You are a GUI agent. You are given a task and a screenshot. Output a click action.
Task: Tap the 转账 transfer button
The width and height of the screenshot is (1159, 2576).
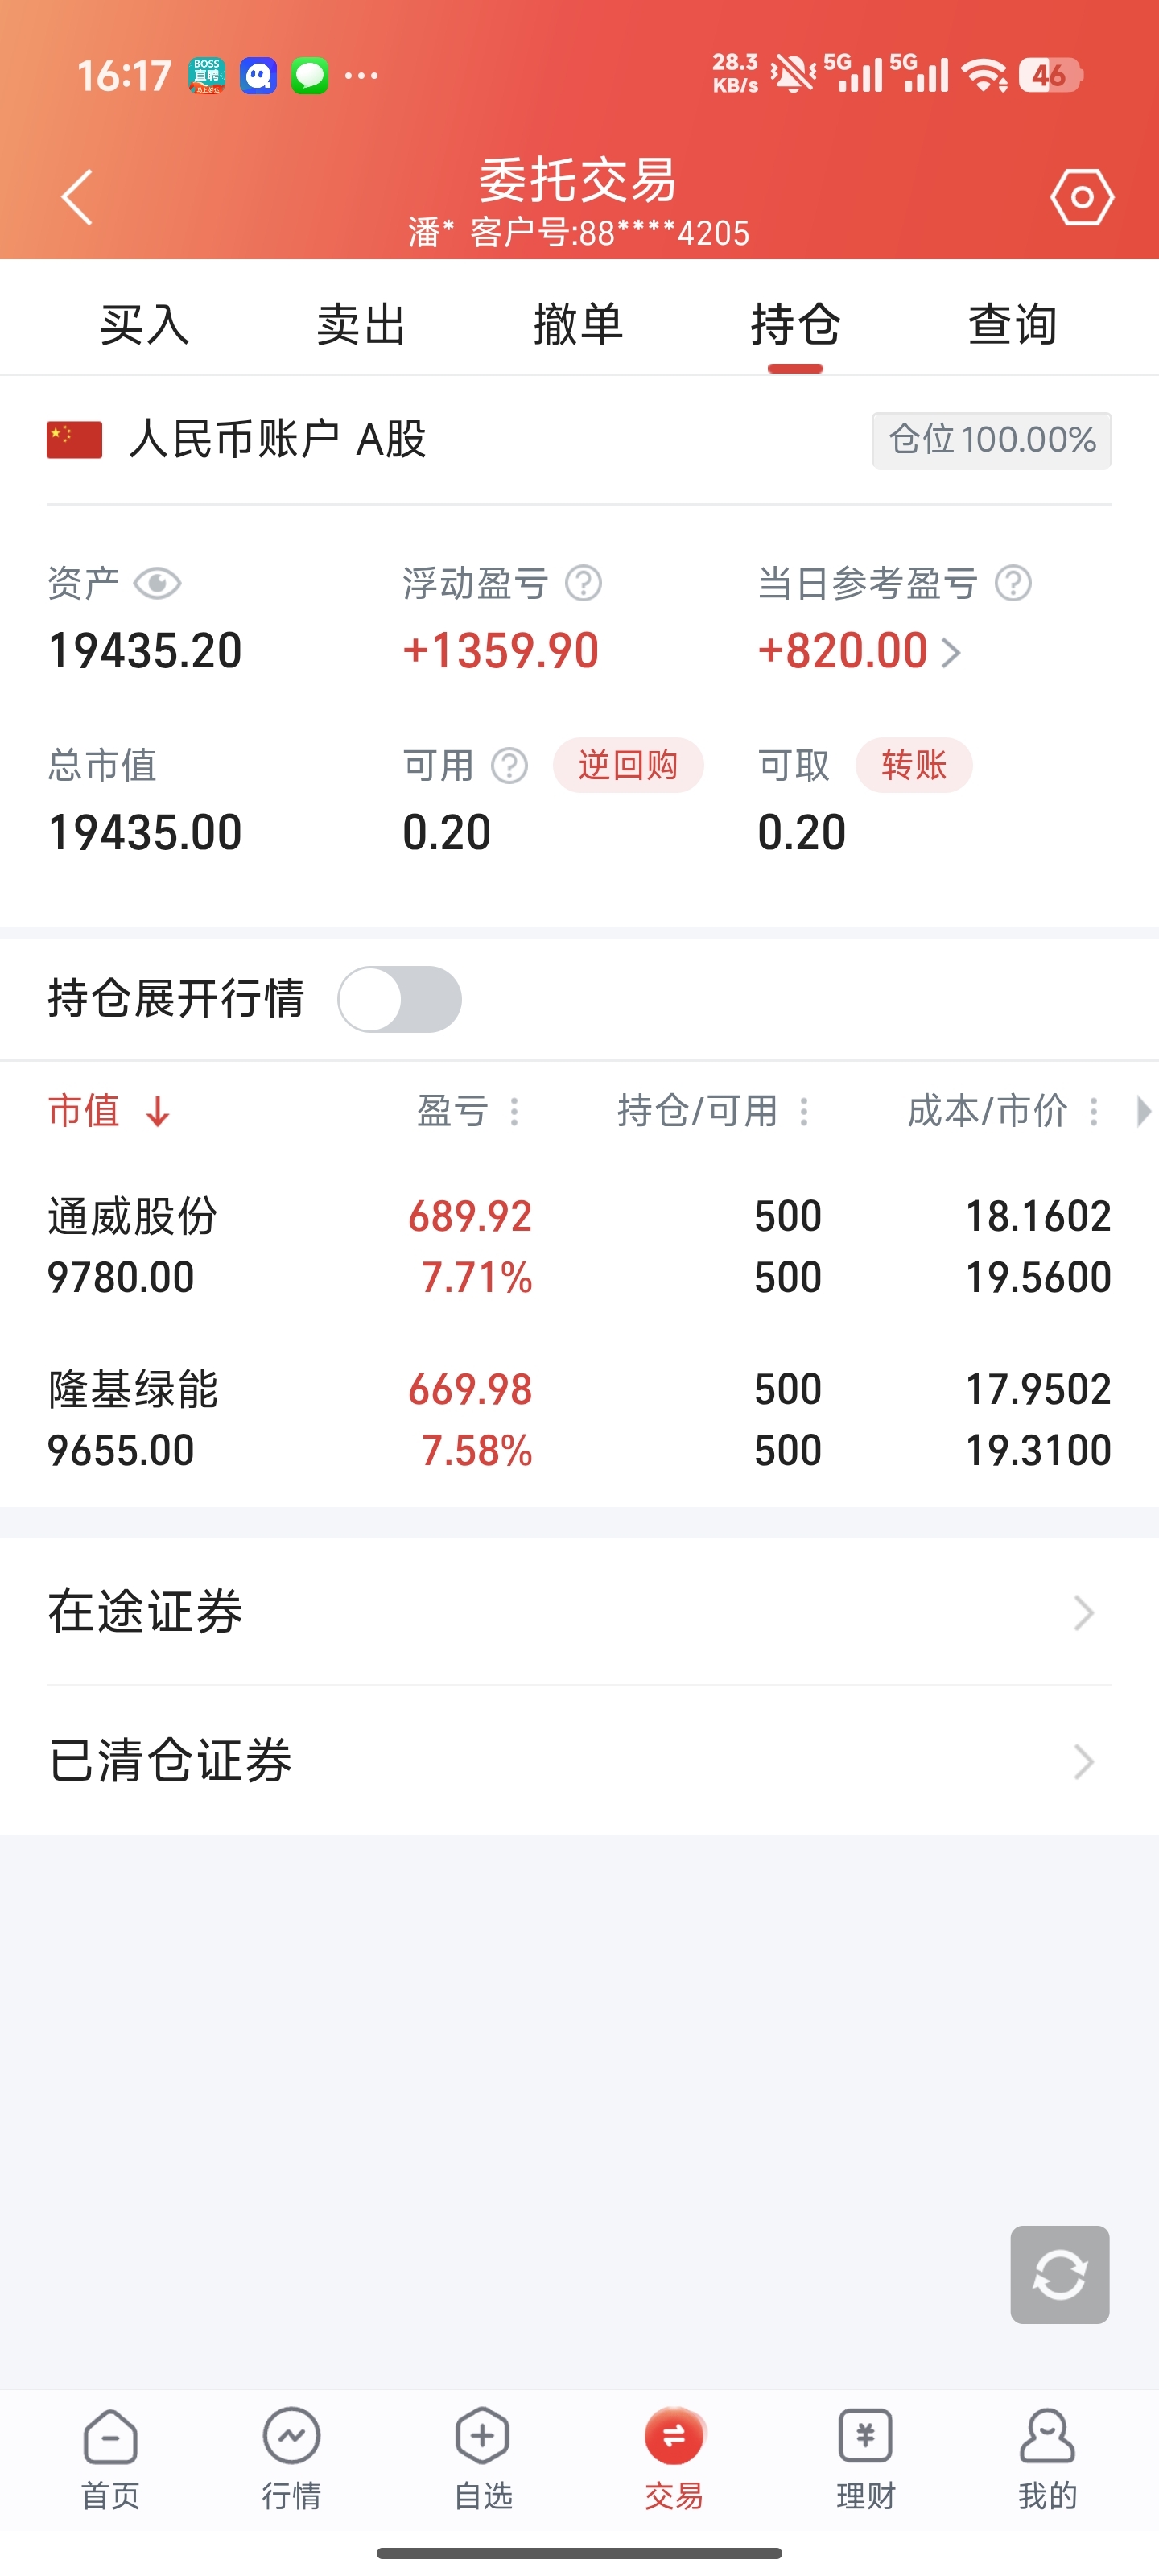coord(914,766)
